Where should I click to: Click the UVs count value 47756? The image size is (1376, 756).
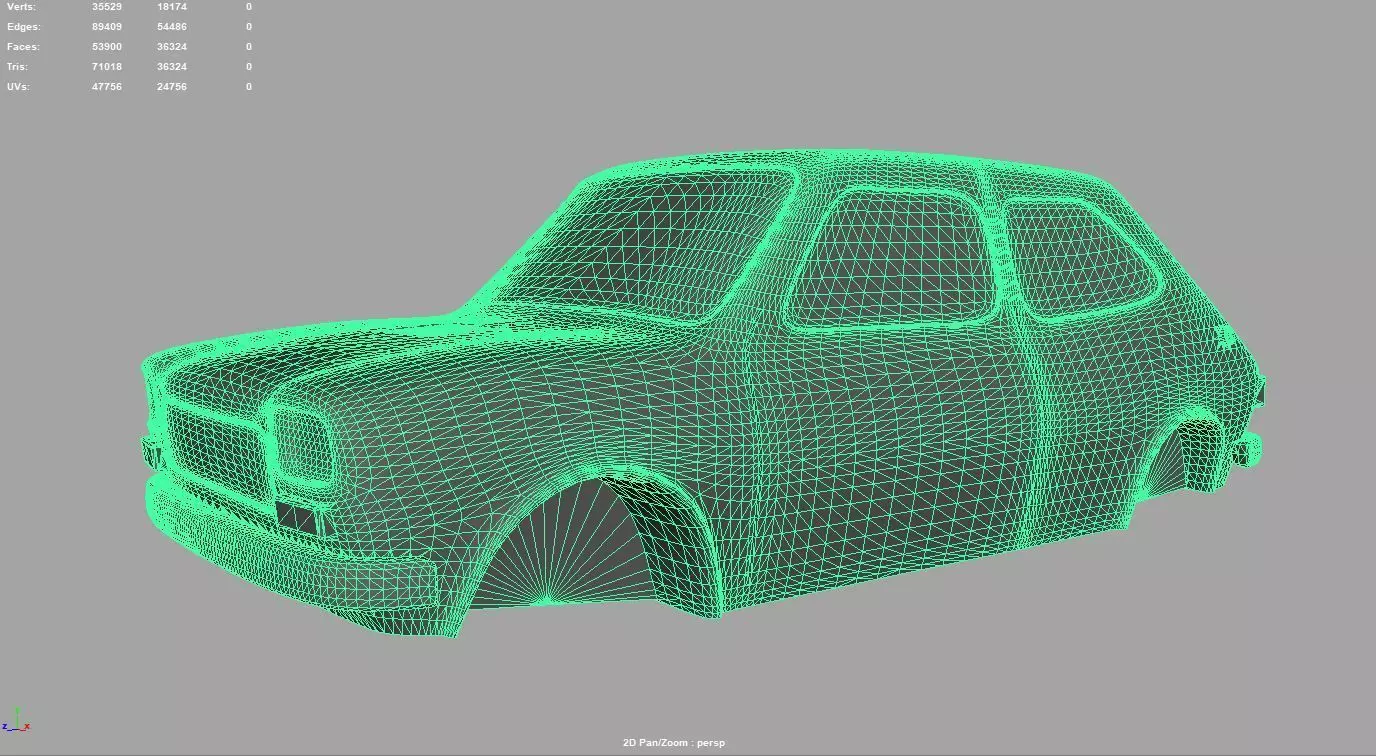[107, 87]
